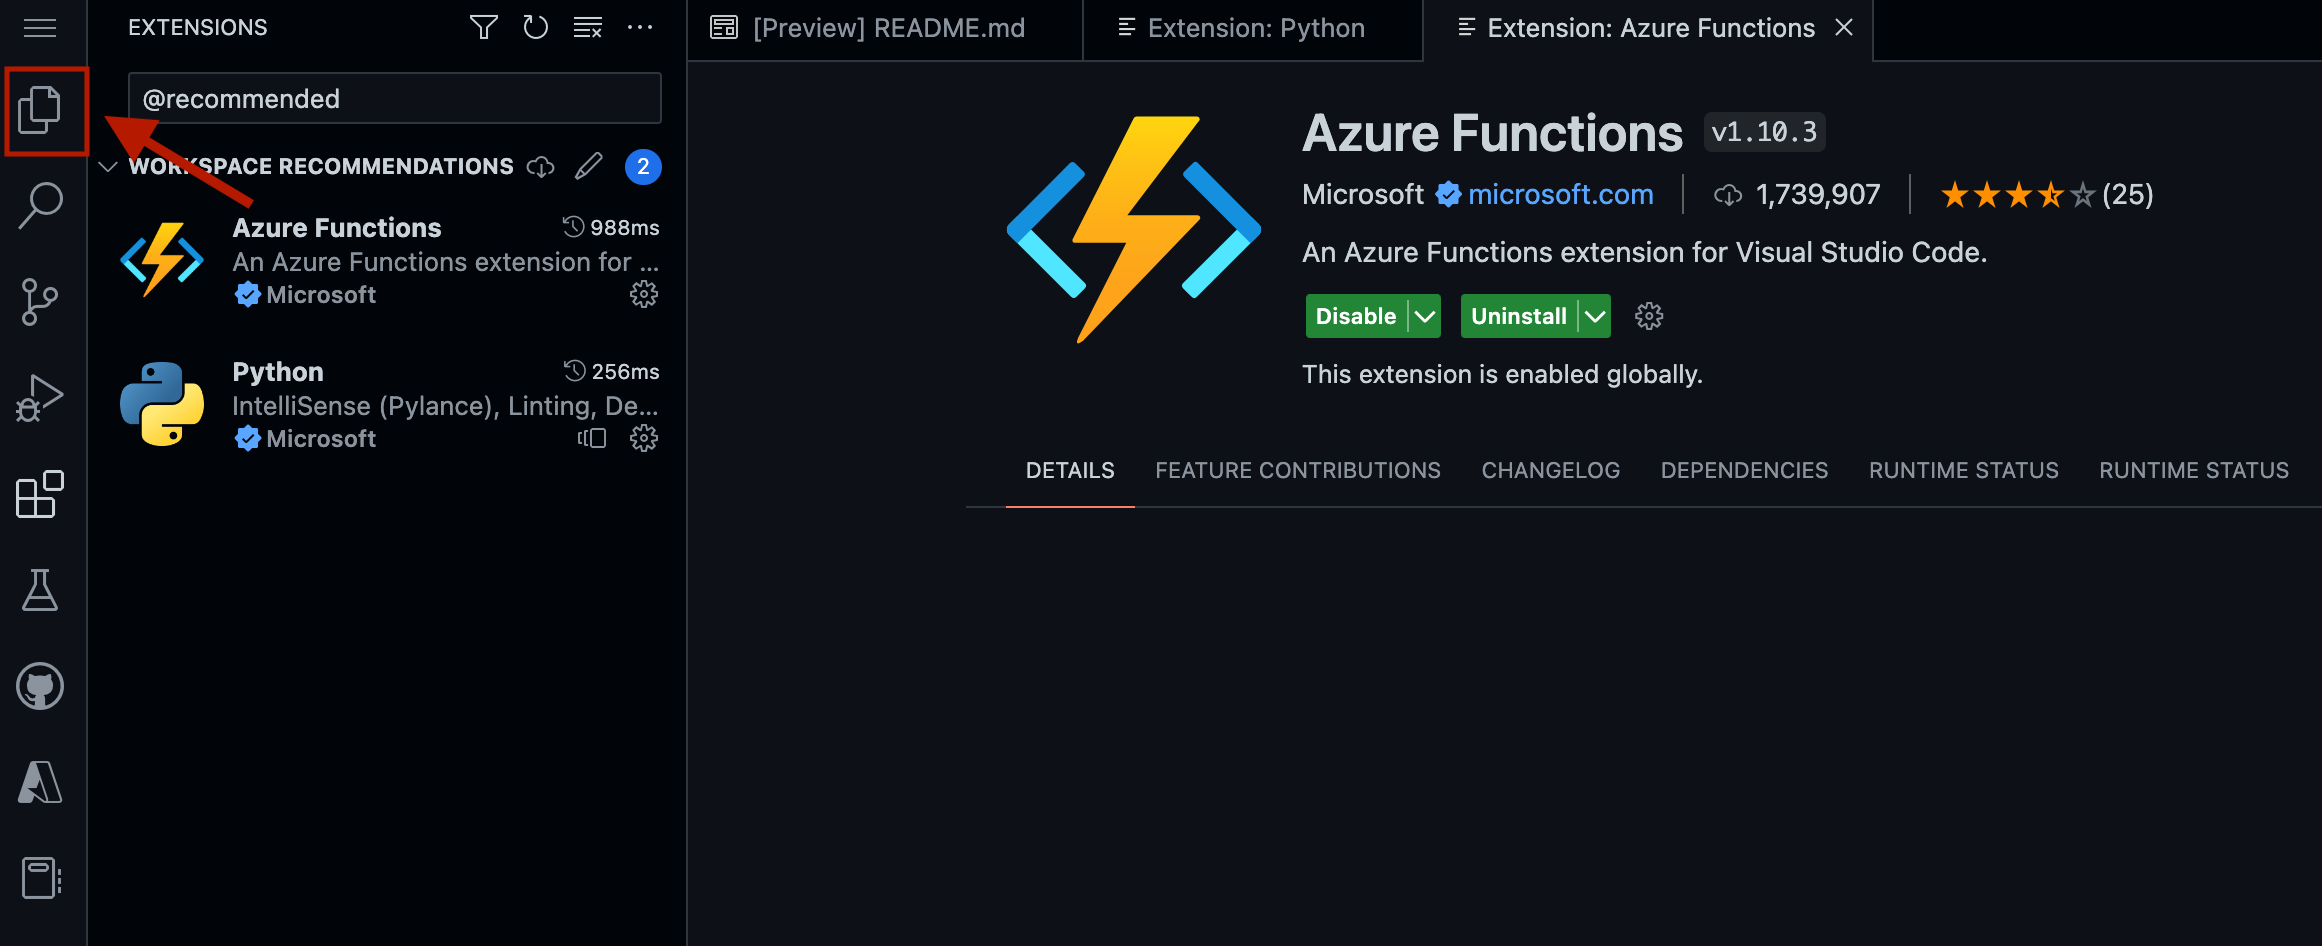Open the GitHub view icon
2322x946 pixels.
point(40,686)
